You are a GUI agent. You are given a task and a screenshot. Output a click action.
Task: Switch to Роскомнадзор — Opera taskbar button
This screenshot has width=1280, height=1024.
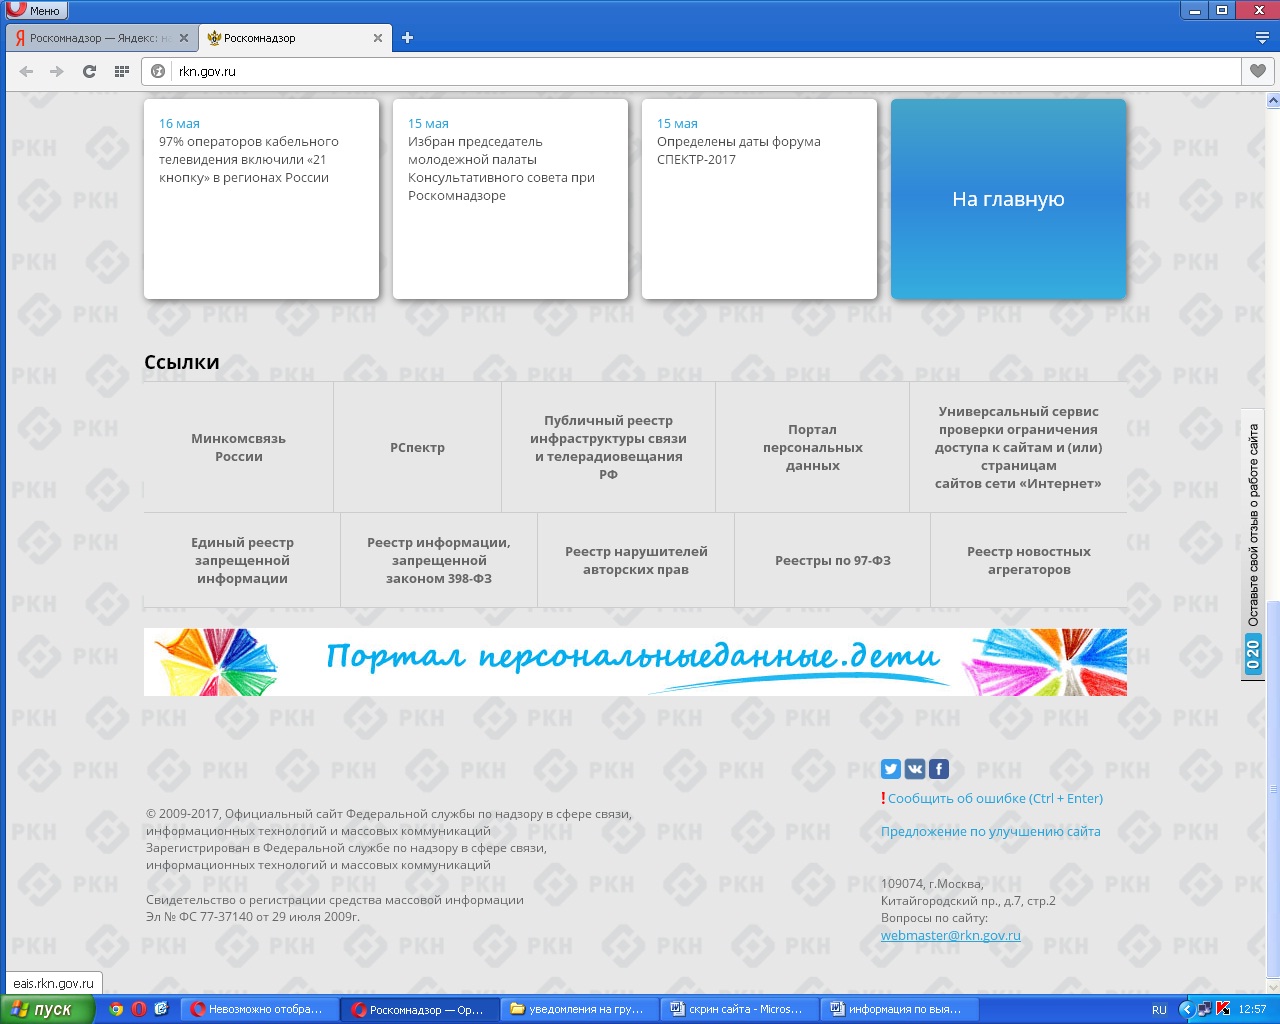[x=420, y=1009]
